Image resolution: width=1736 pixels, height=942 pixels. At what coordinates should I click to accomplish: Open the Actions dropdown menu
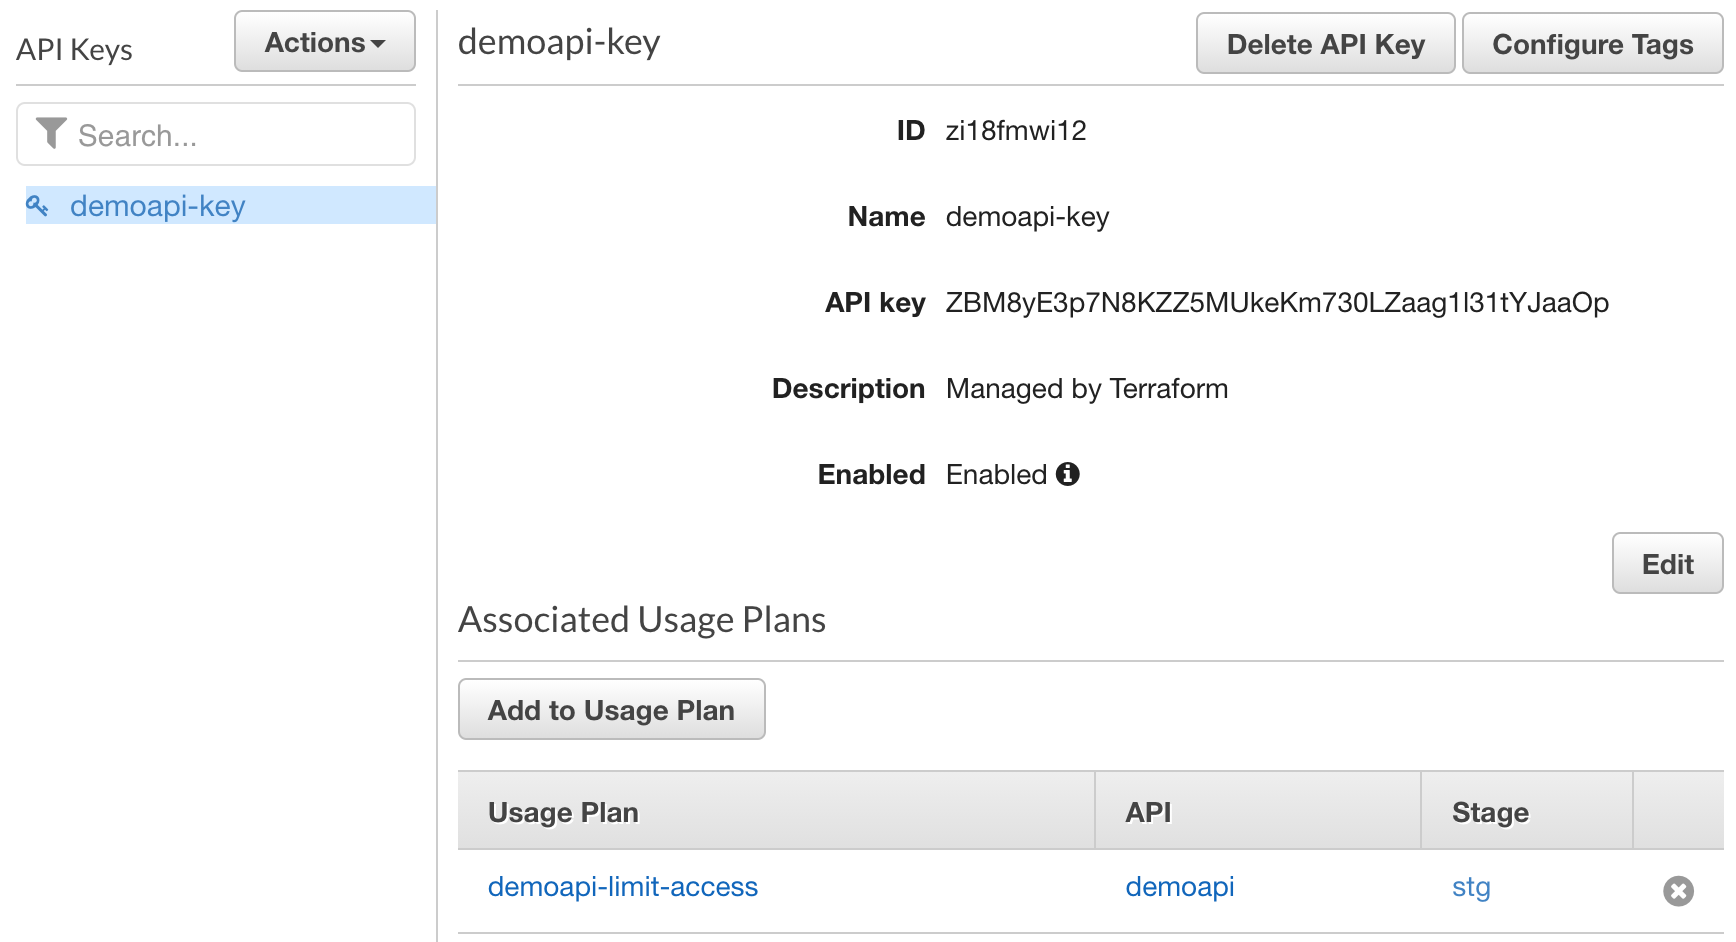tap(325, 43)
